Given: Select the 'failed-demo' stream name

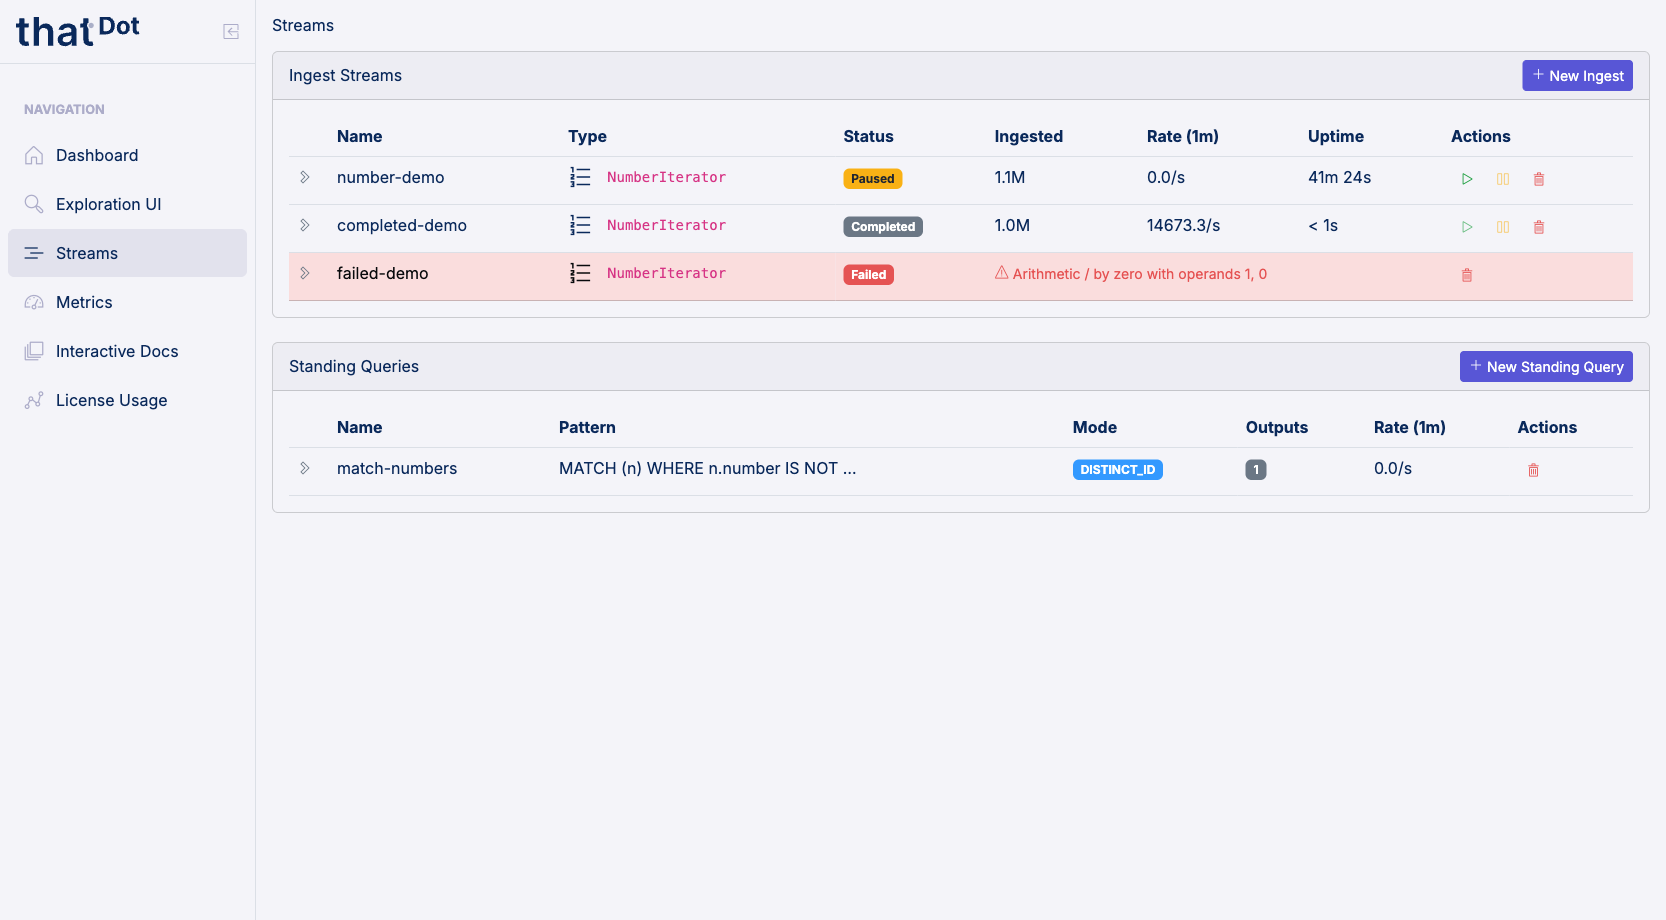Looking at the screenshot, I should click(x=383, y=273).
